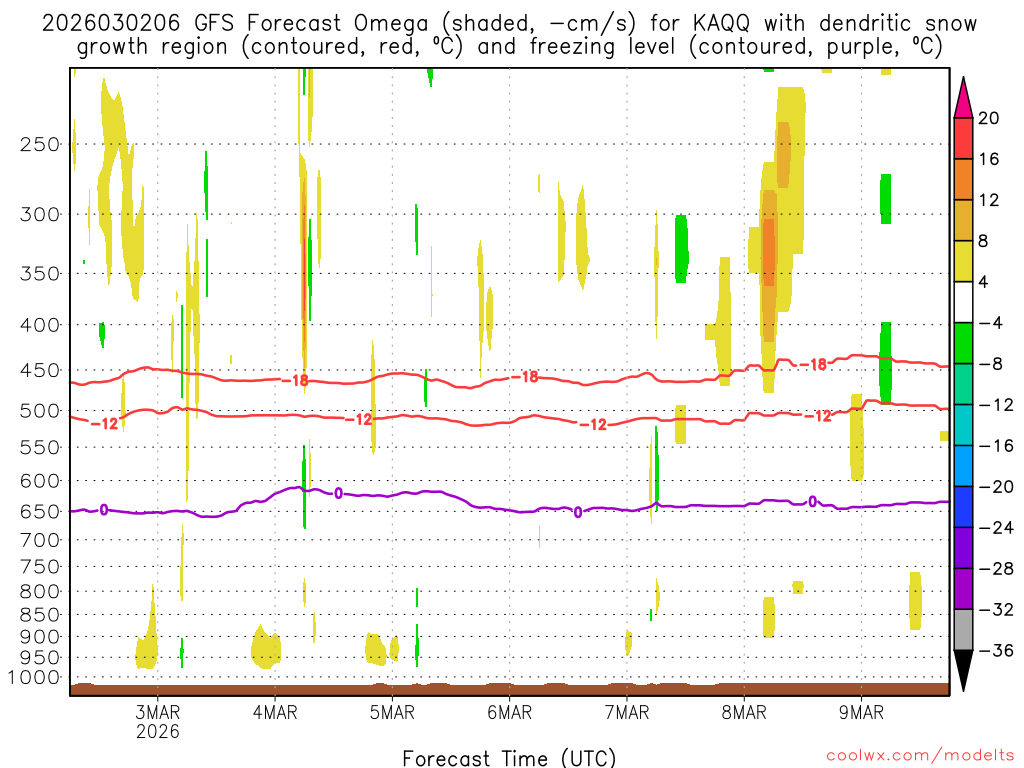
Task: Click the purple 0 freezing label after 6MAR
Action: pyautogui.click(x=578, y=513)
